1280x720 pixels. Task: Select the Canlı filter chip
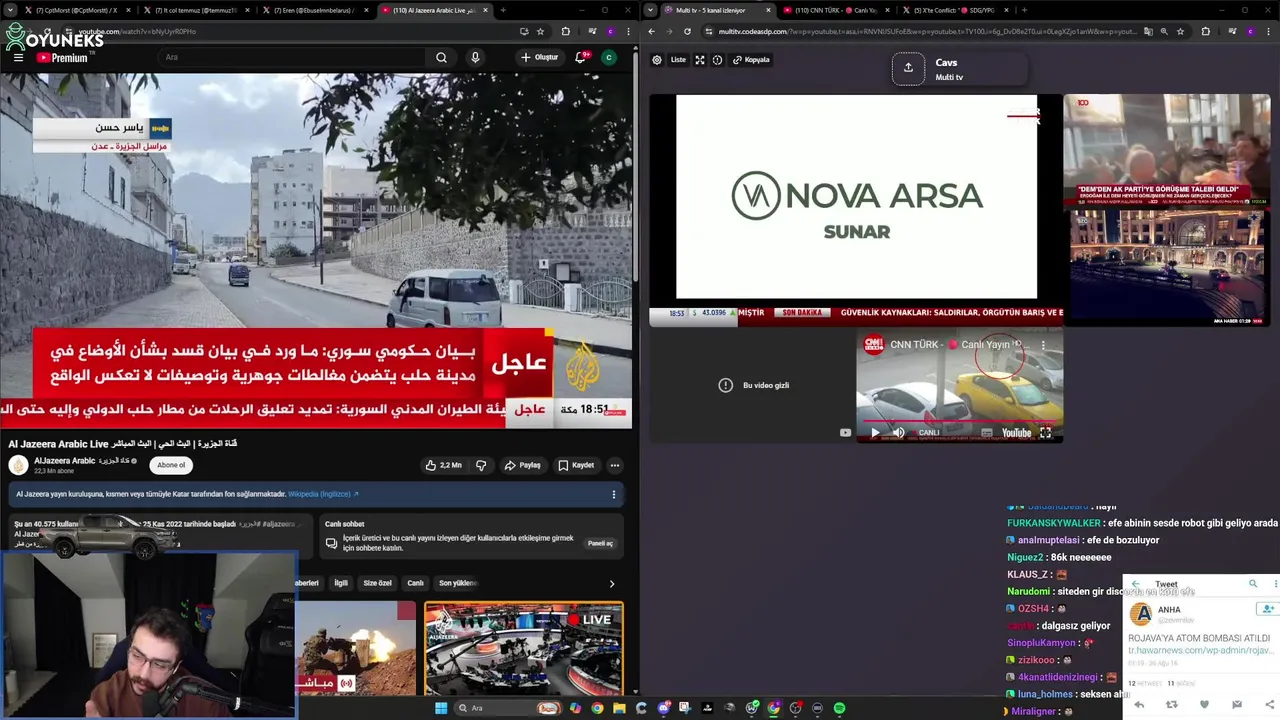[x=415, y=583]
